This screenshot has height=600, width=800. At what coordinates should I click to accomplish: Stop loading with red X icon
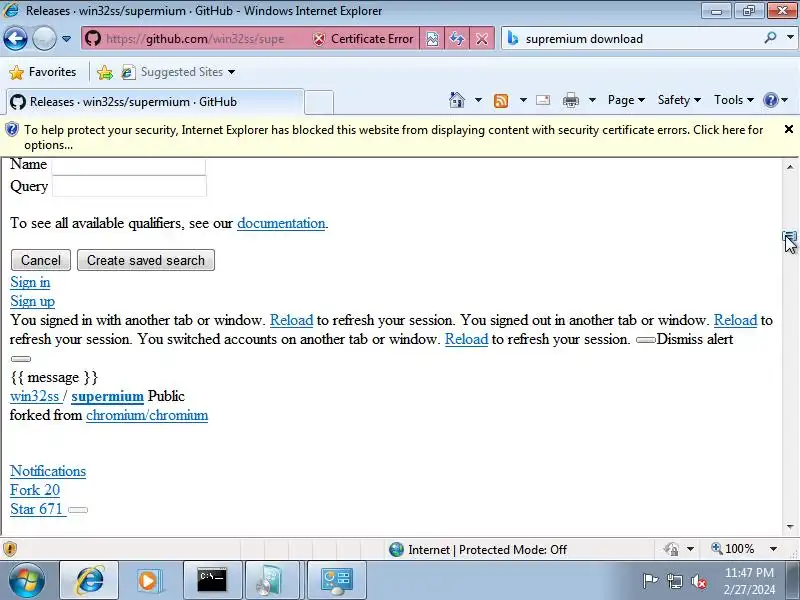(x=482, y=39)
